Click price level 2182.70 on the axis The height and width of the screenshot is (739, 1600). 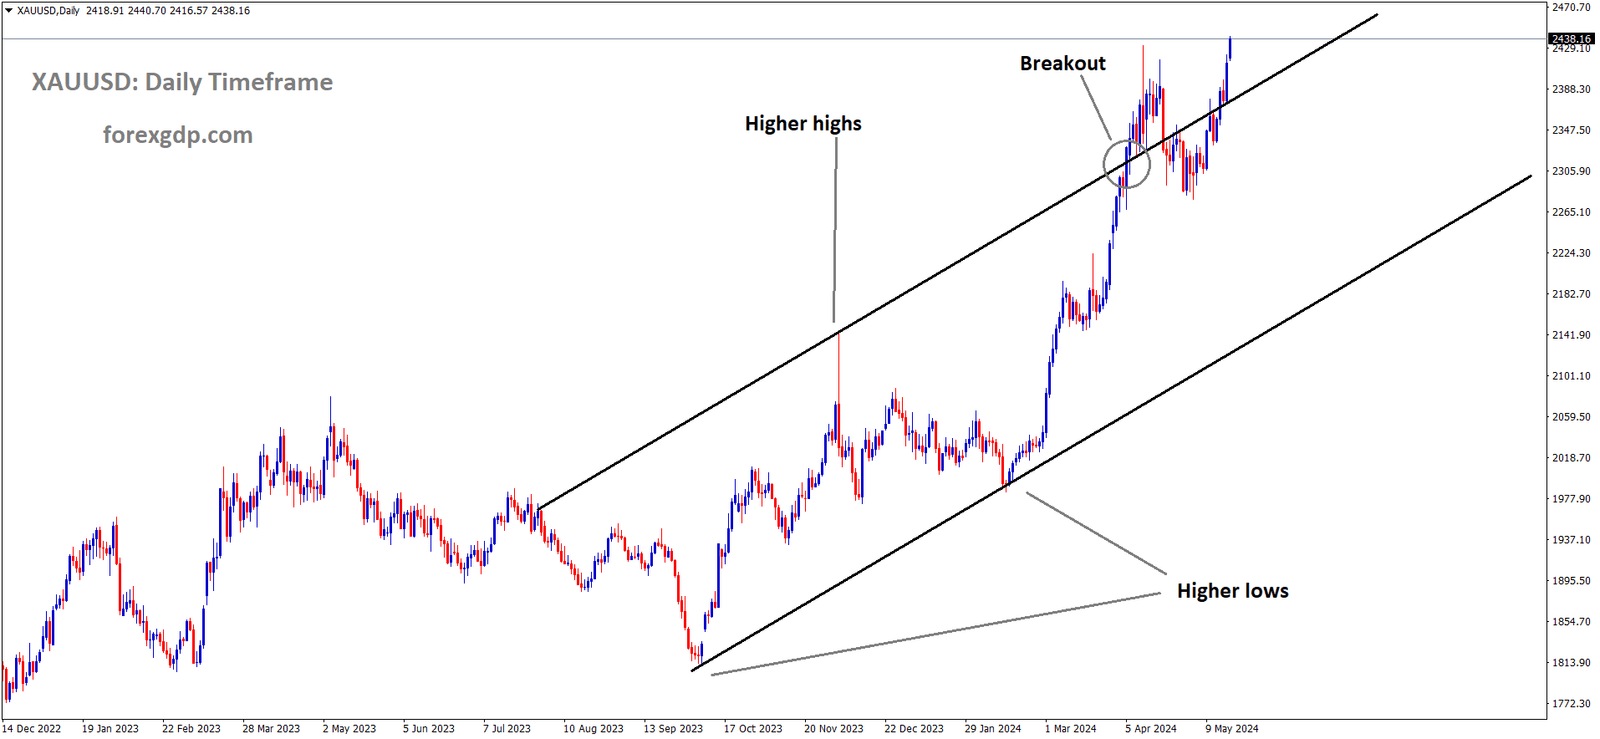[1571, 294]
